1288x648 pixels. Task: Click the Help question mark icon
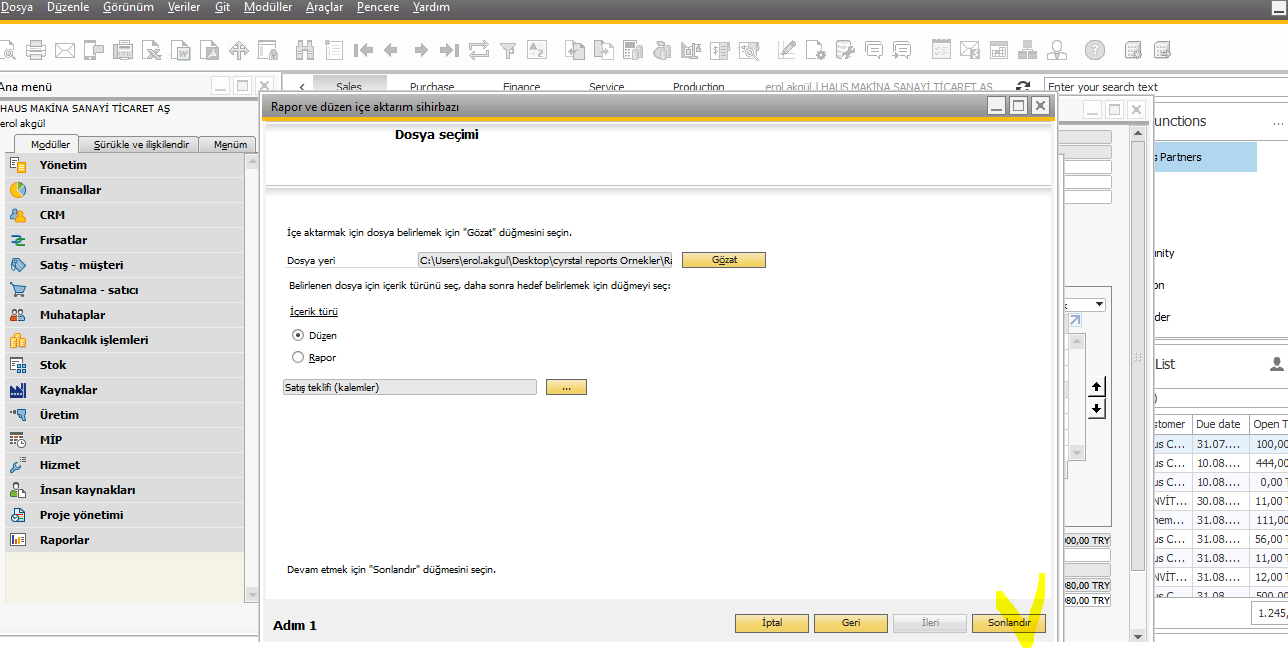pyautogui.click(x=1095, y=49)
